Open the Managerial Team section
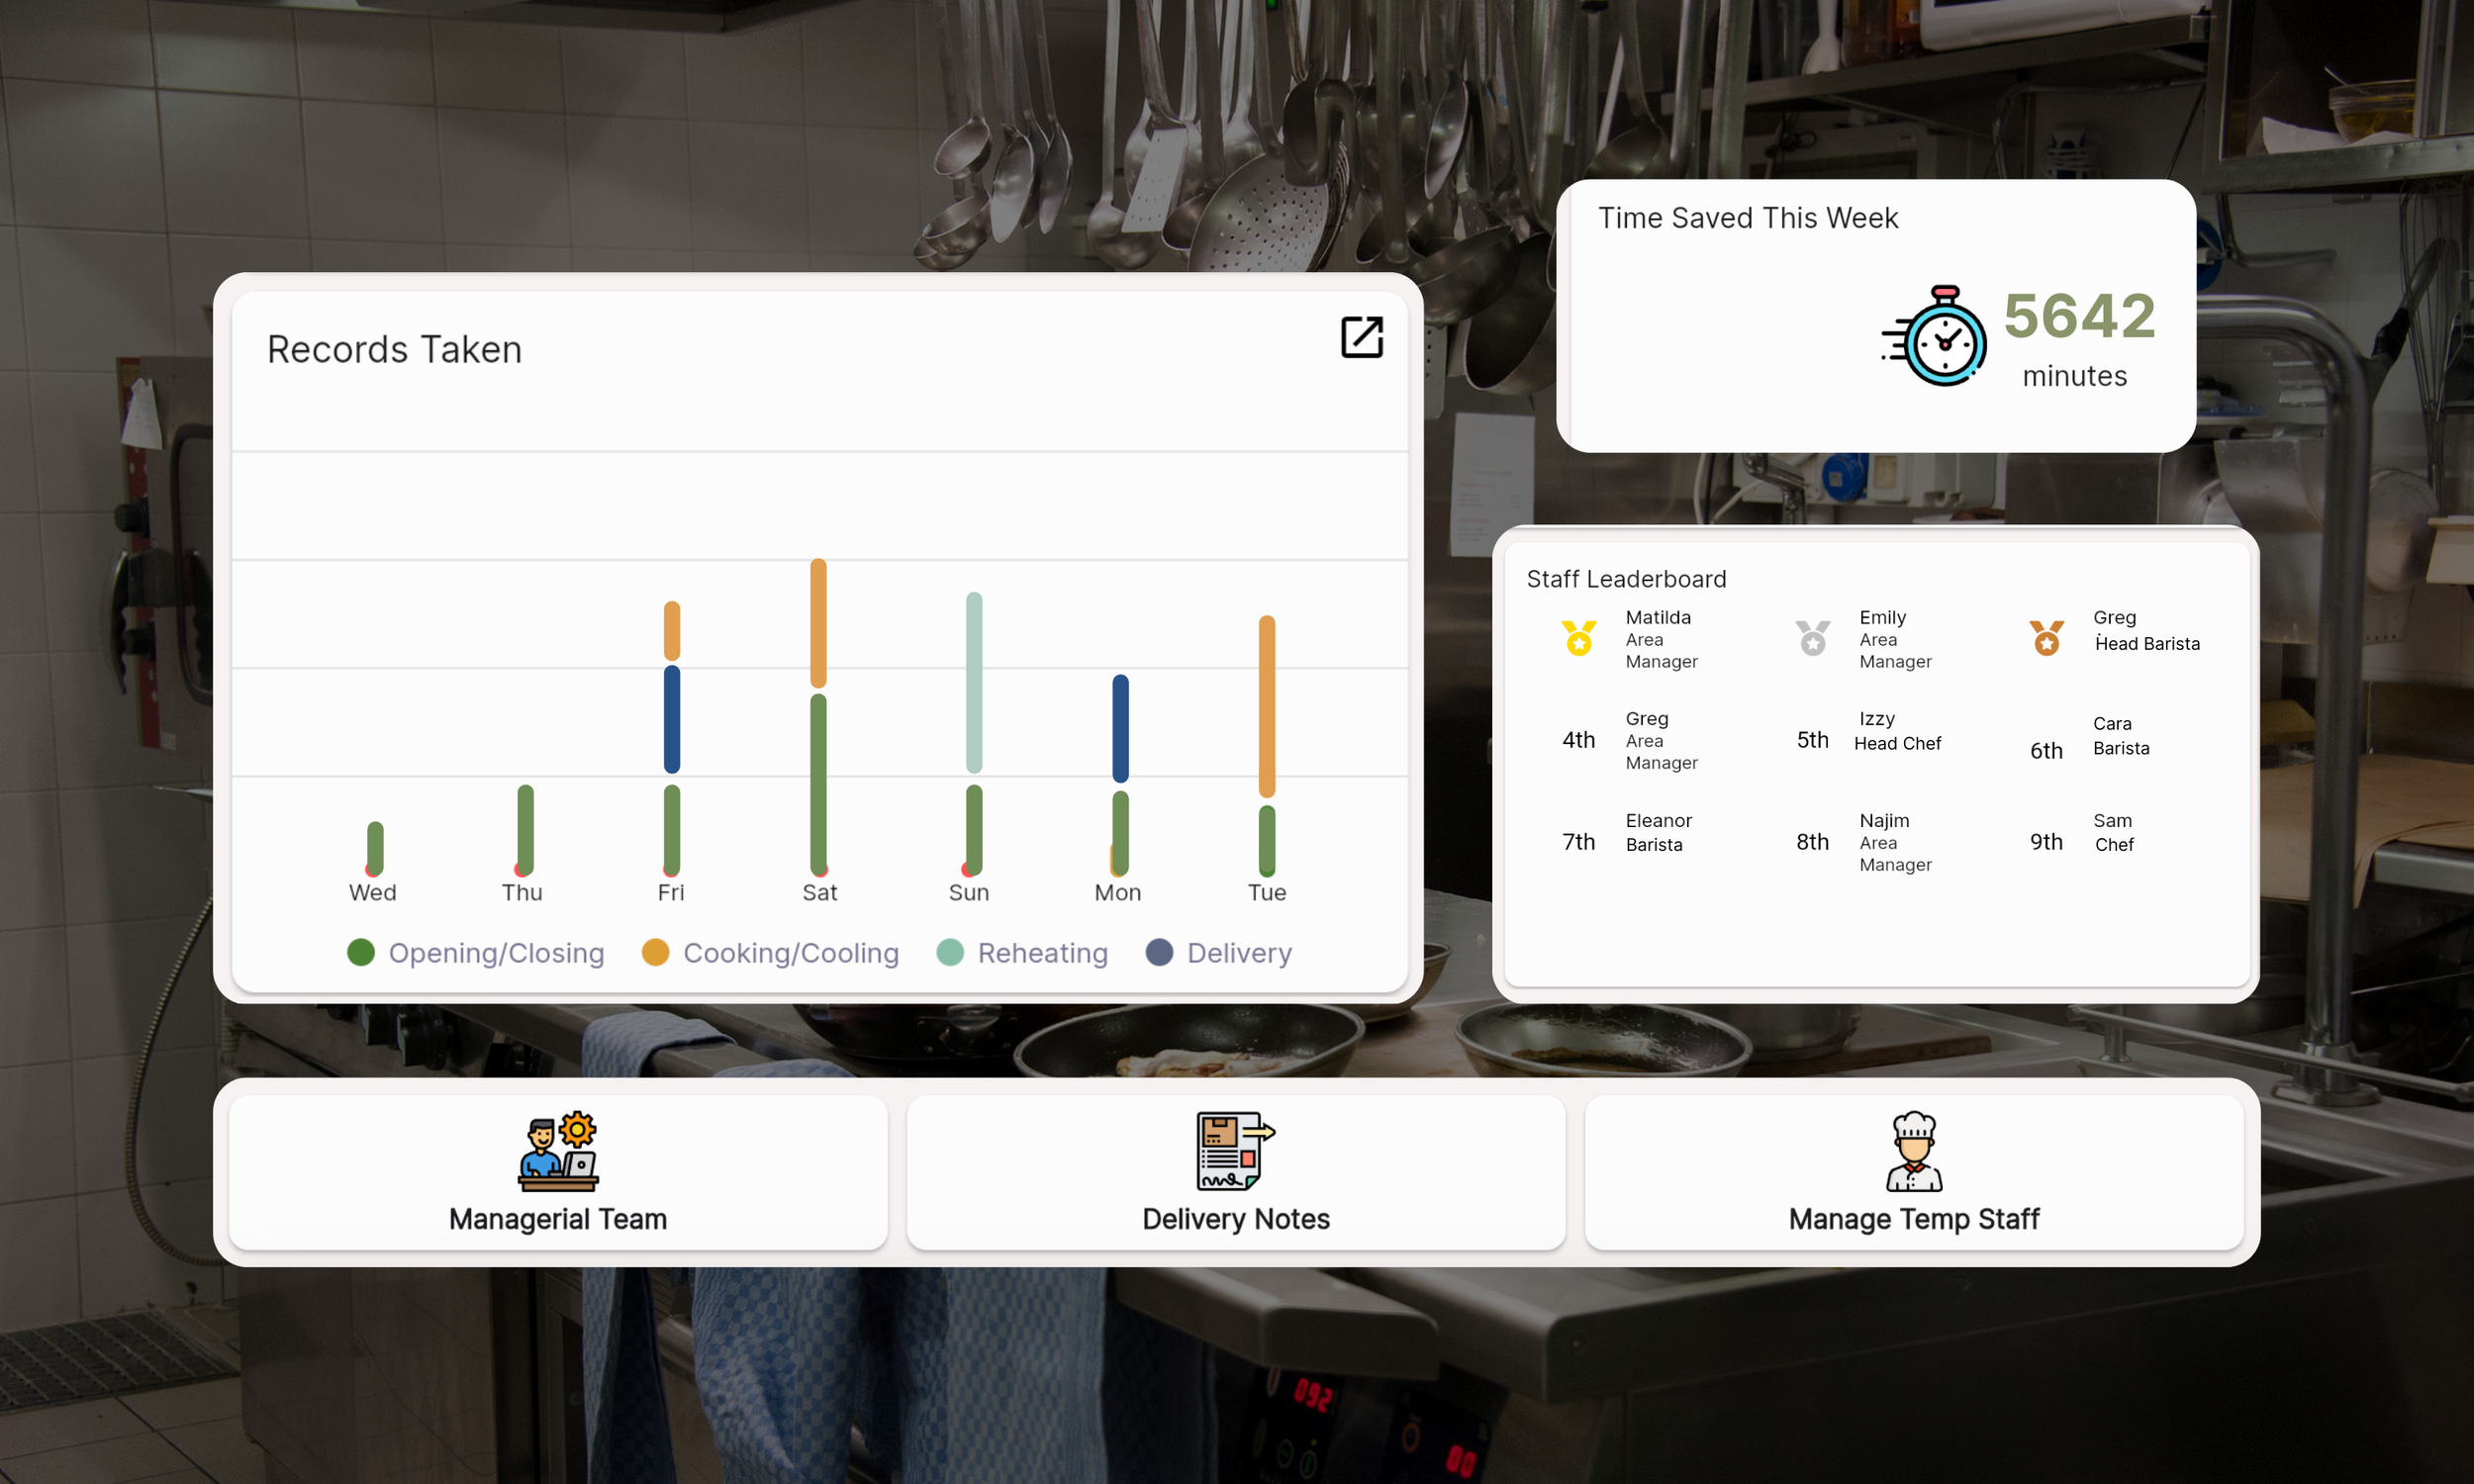This screenshot has height=1484, width=2474. tap(557, 1218)
